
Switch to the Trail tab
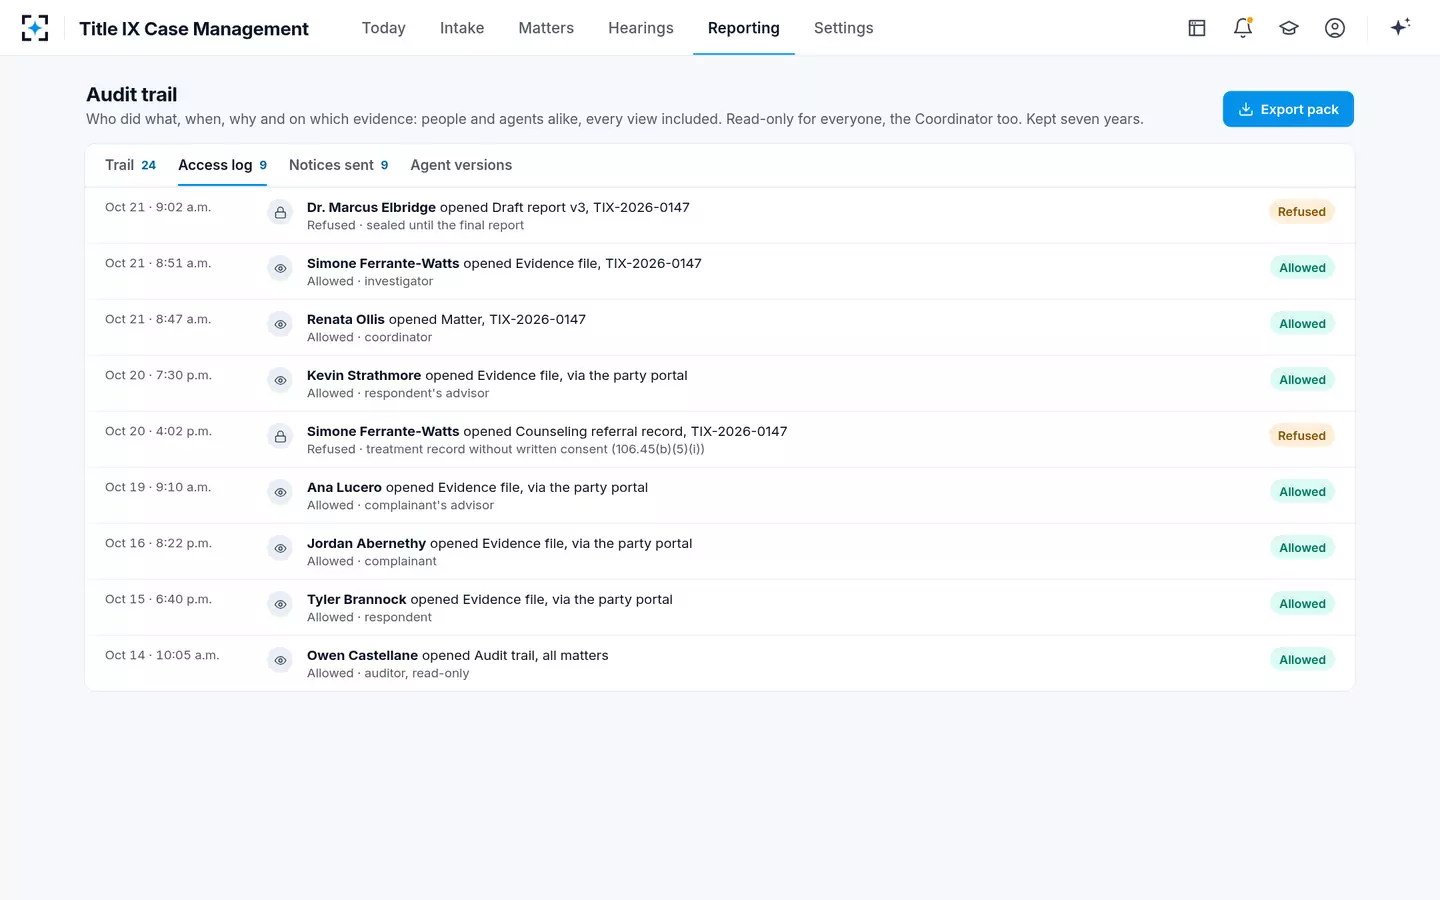(x=131, y=165)
